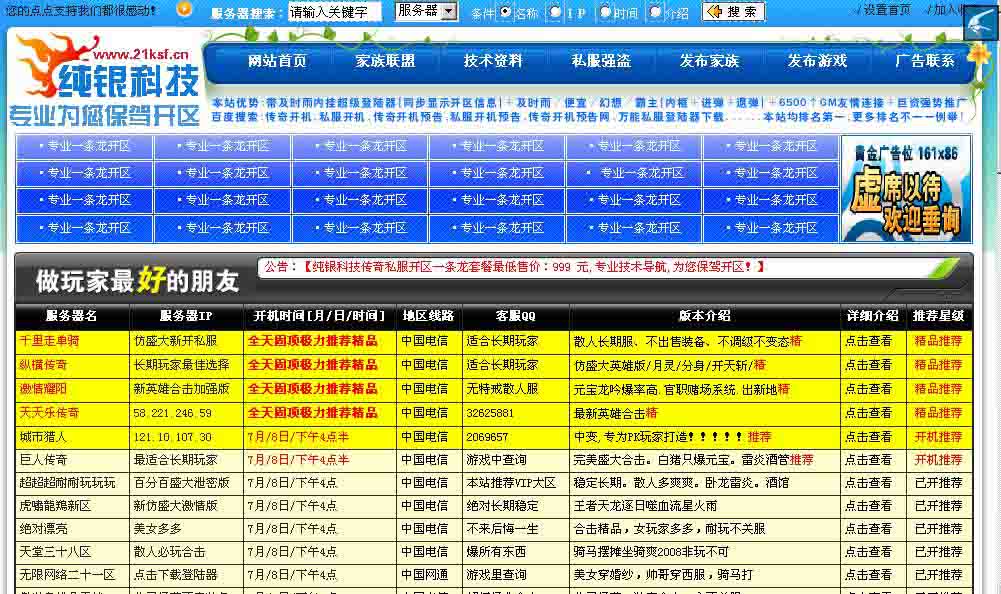Open the 技术资料 navigation tab
The height and width of the screenshot is (594, 1001).
(491, 60)
